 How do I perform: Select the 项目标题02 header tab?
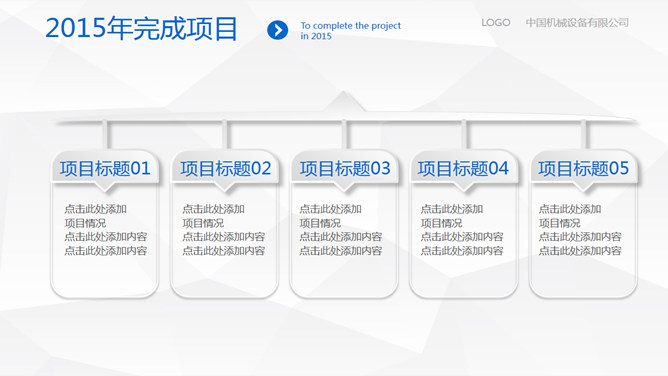[225, 169]
